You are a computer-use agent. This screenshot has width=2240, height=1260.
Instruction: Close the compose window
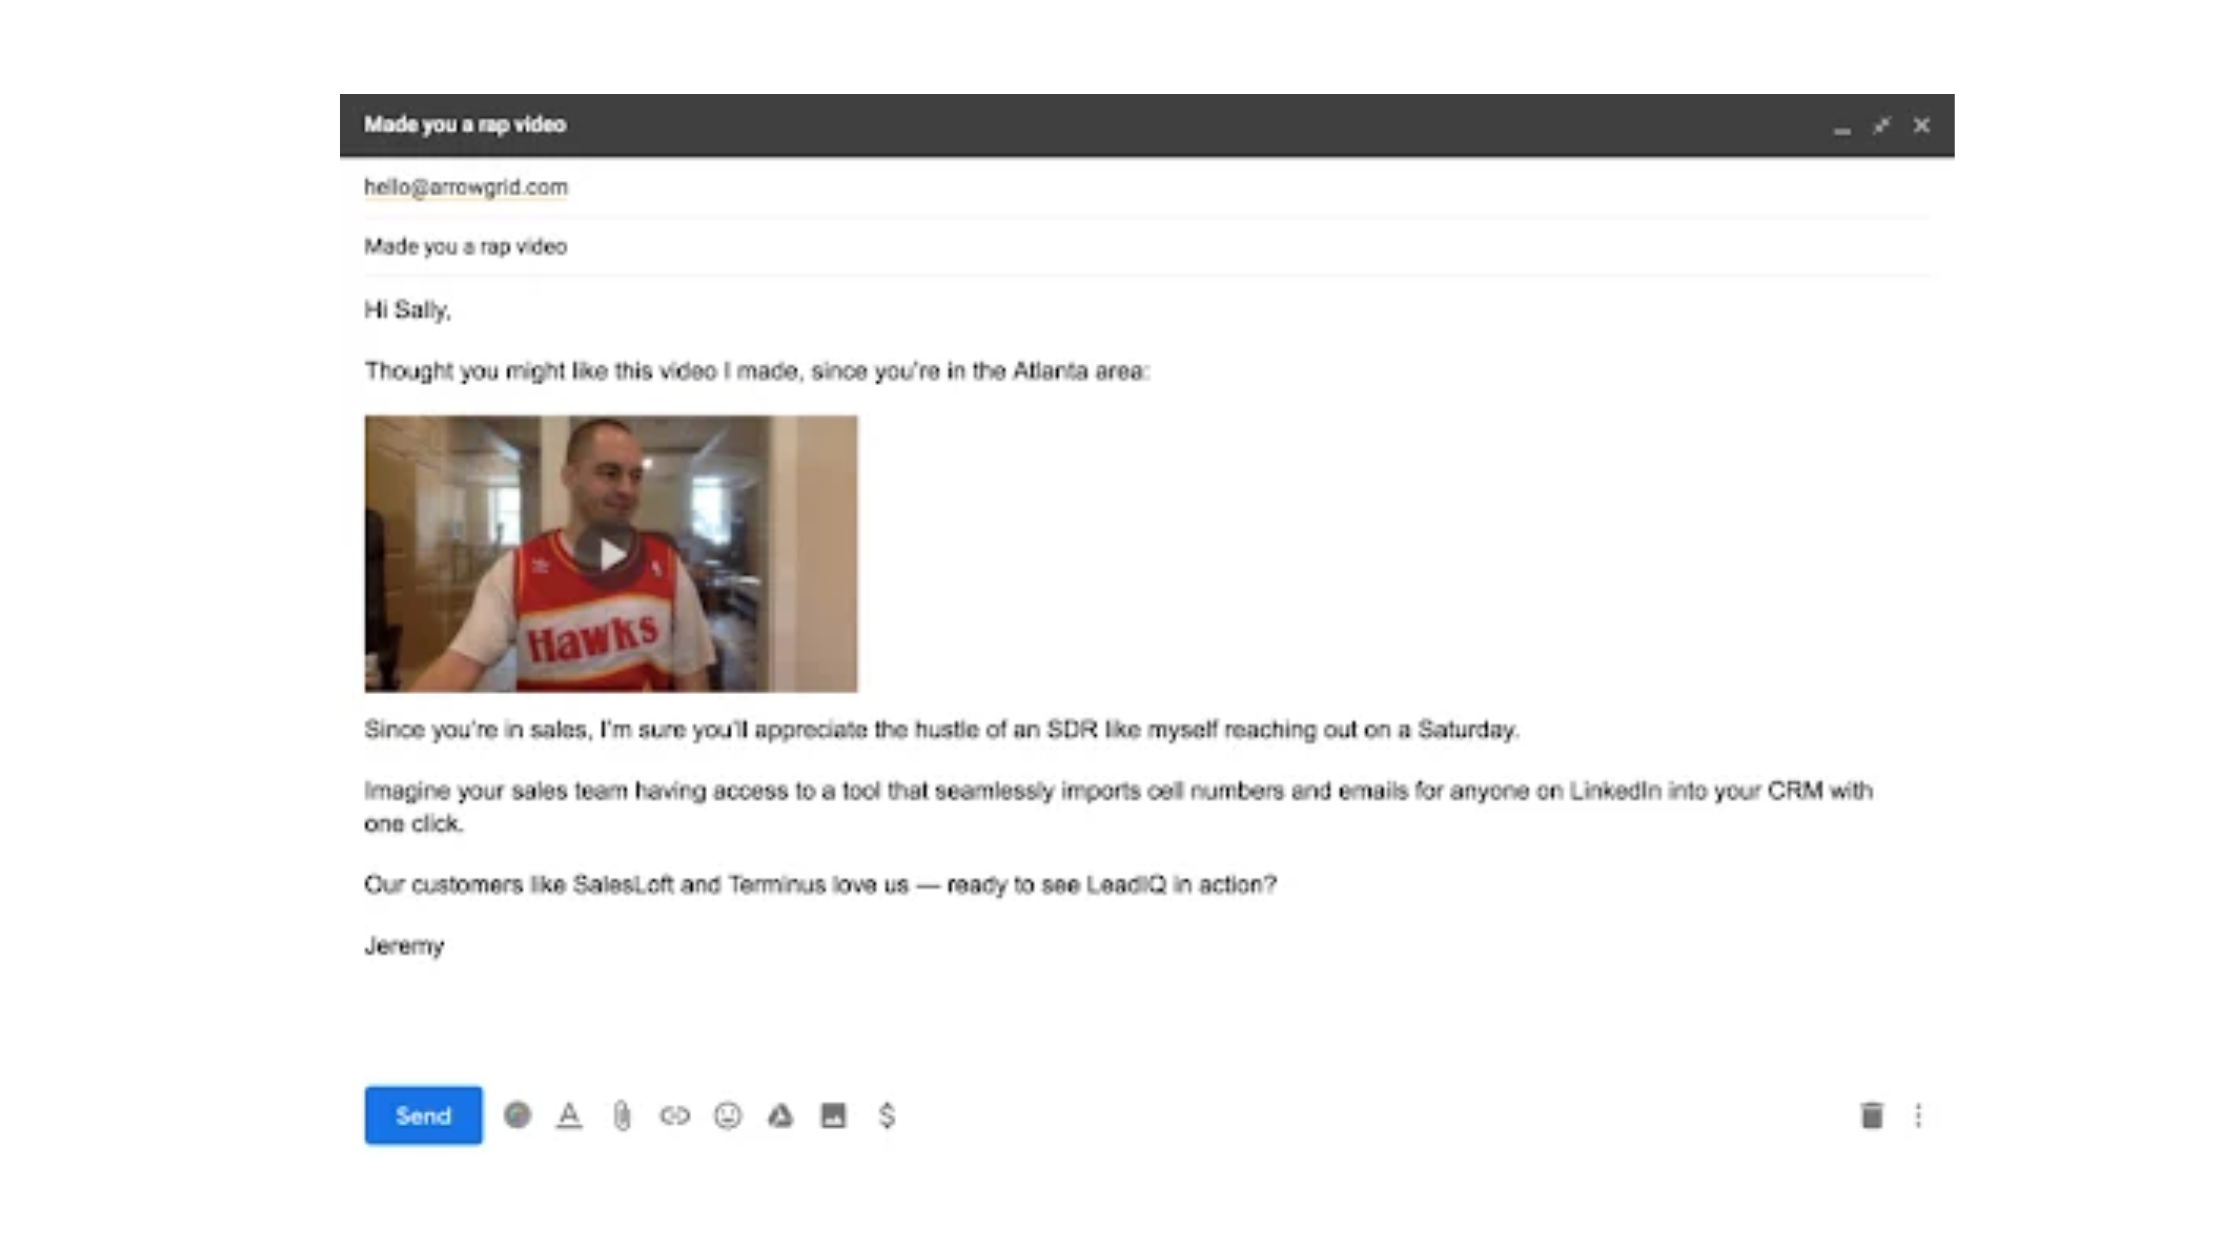tap(1922, 126)
